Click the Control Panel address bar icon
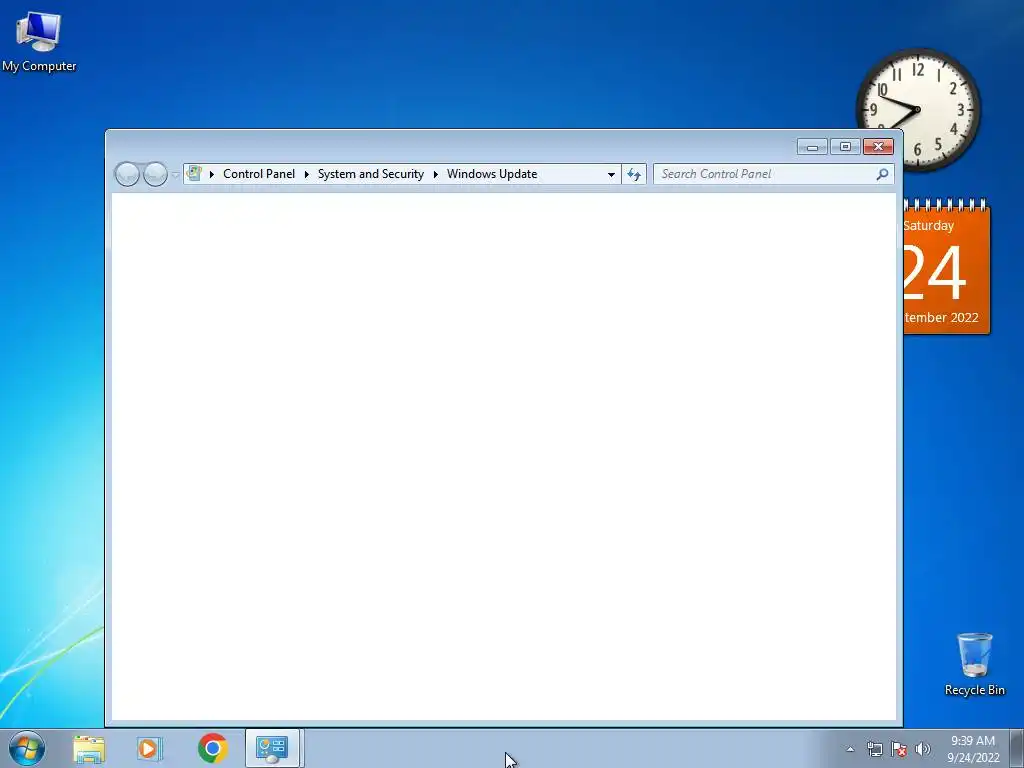The height and width of the screenshot is (768, 1024). pos(194,174)
